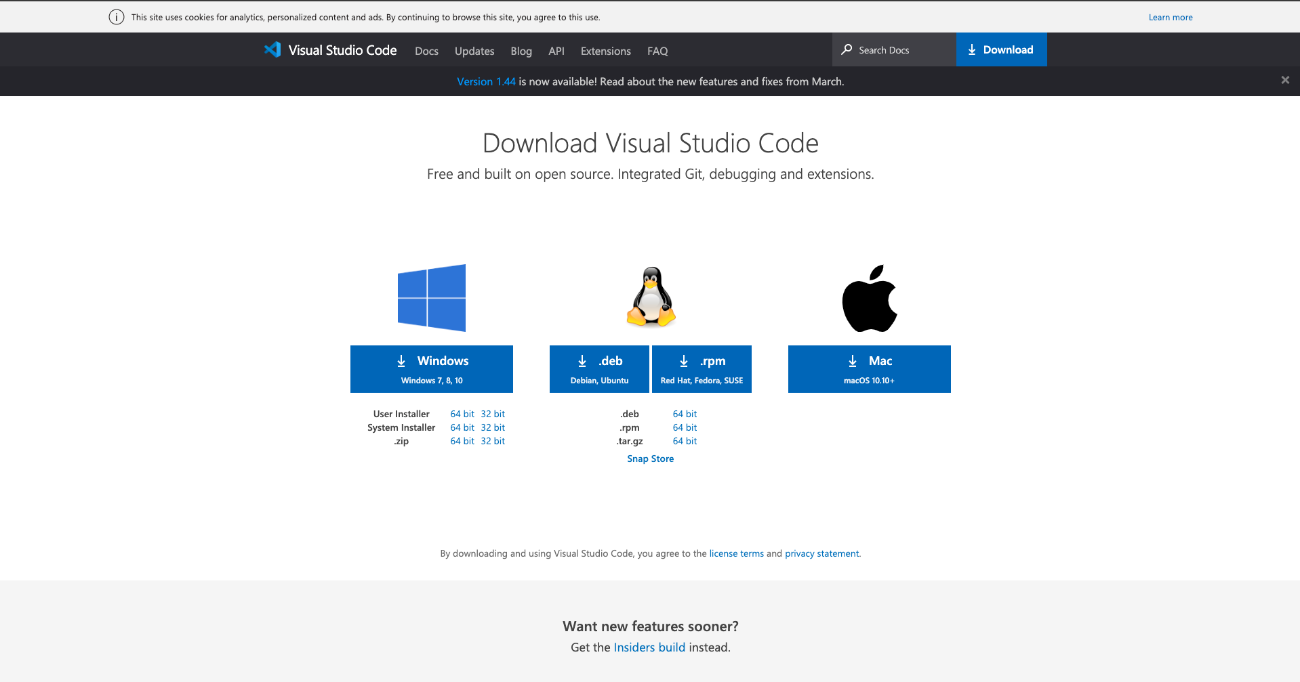
Task: Click the cookie notice info icon
Action: click(116, 17)
